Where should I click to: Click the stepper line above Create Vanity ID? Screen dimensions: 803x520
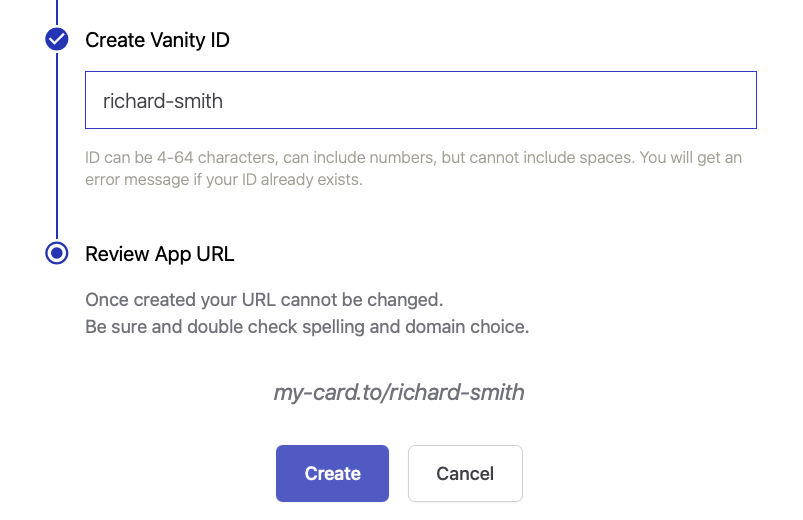click(57, 12)
